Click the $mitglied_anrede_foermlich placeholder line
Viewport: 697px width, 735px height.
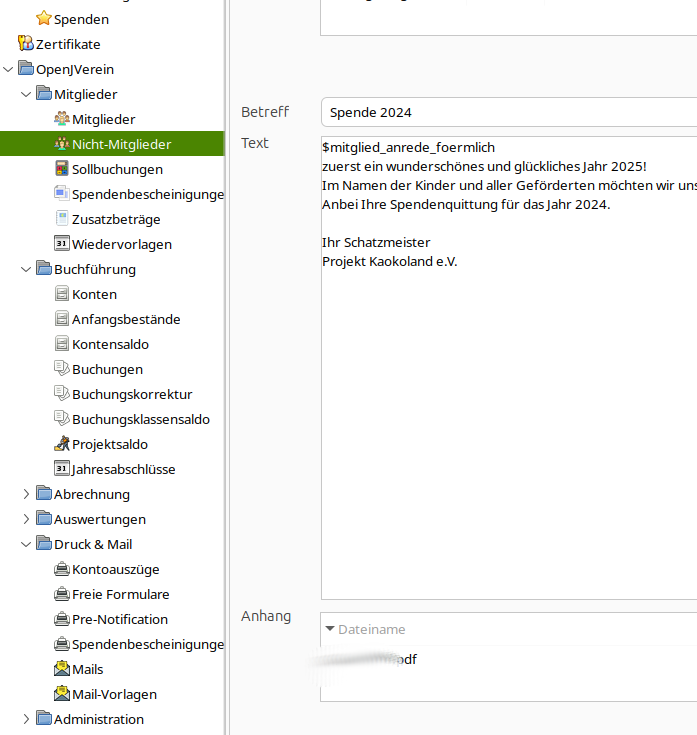point(408,147)
